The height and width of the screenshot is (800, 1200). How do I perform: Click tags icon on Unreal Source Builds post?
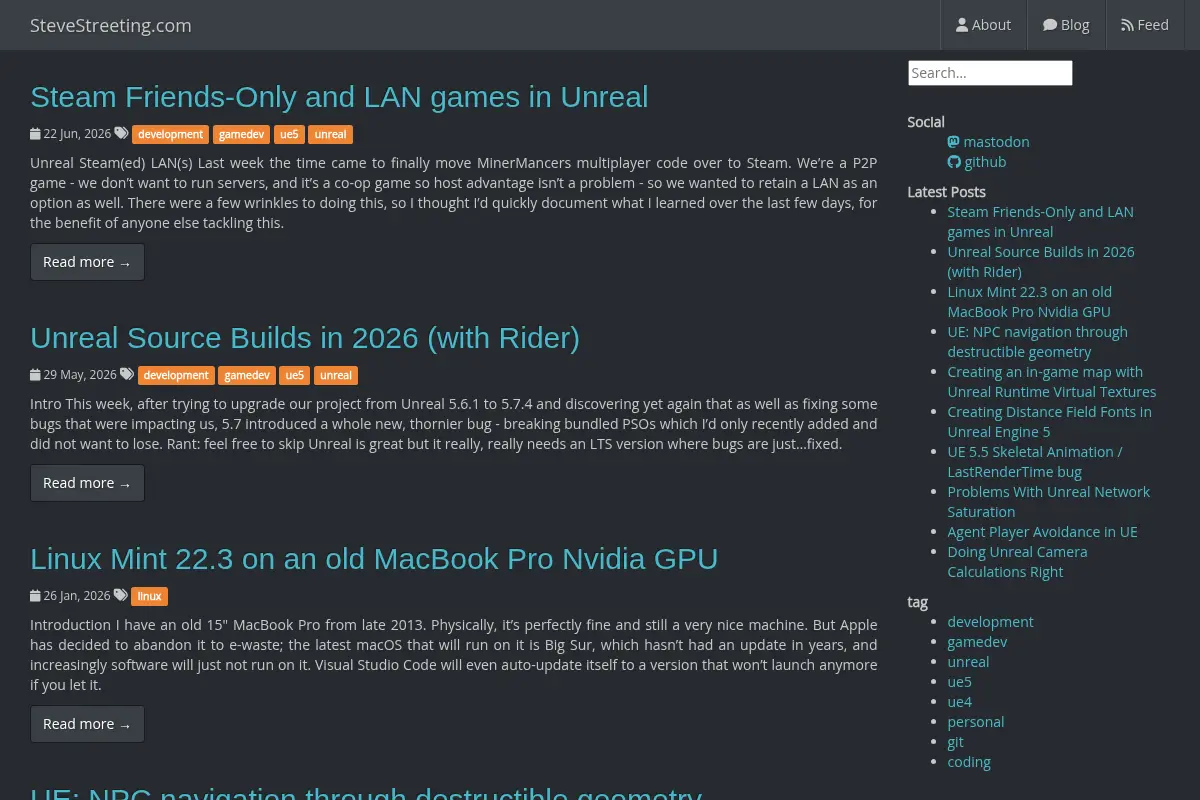coord(127,375)
